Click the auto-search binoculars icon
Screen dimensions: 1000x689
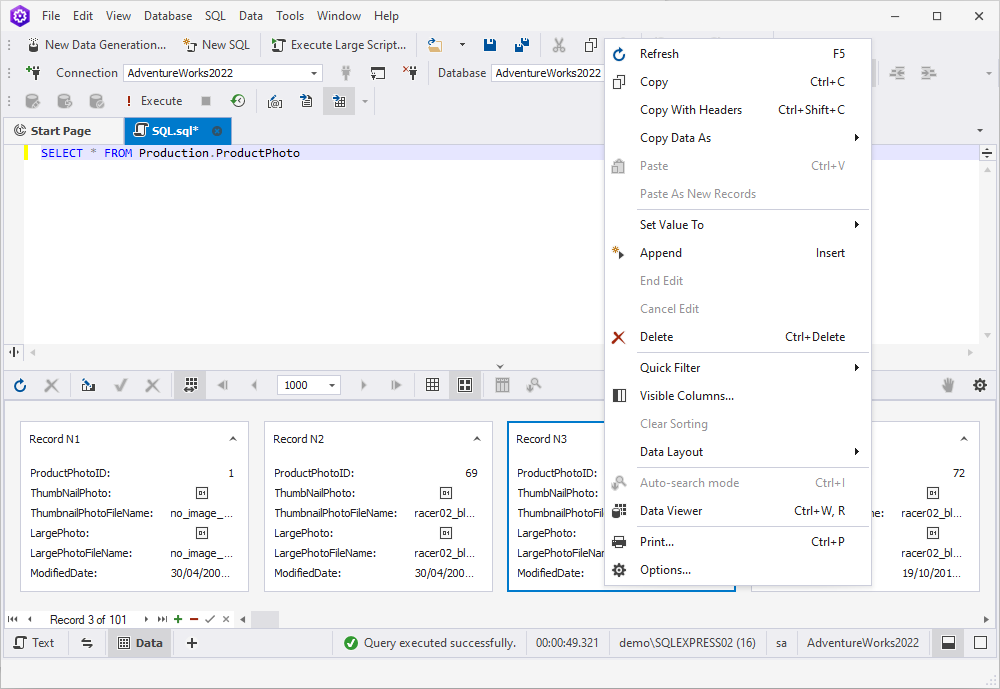click(x=534, y=385)
